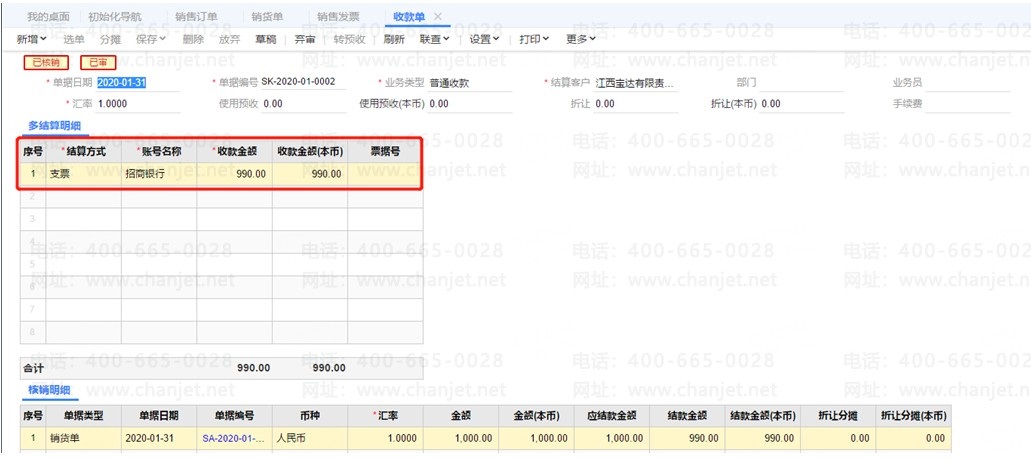Image resolution: width=1031 pixels, height=460 pixels.
Task: Expand the 打印 dropdown menu
Action: pos(534,39)
